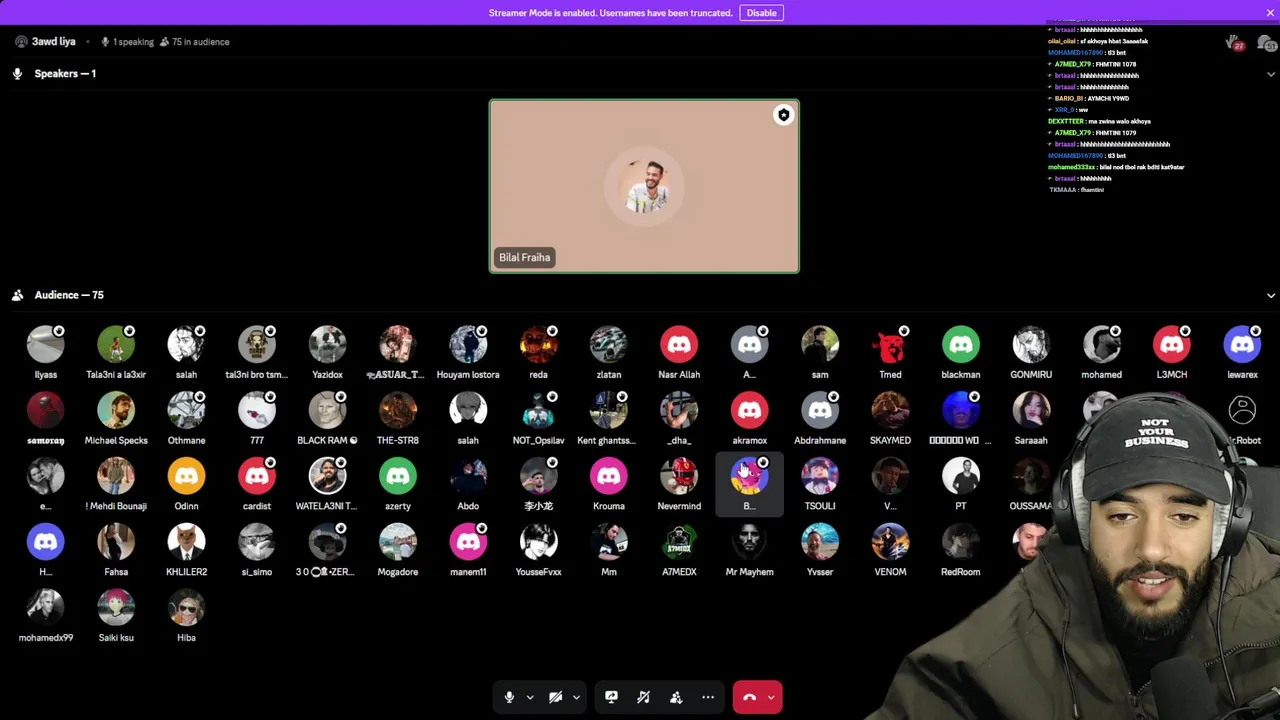Viewport: 1280px width, 720px height.
Task: Share your screen
Action: point(611,697)
